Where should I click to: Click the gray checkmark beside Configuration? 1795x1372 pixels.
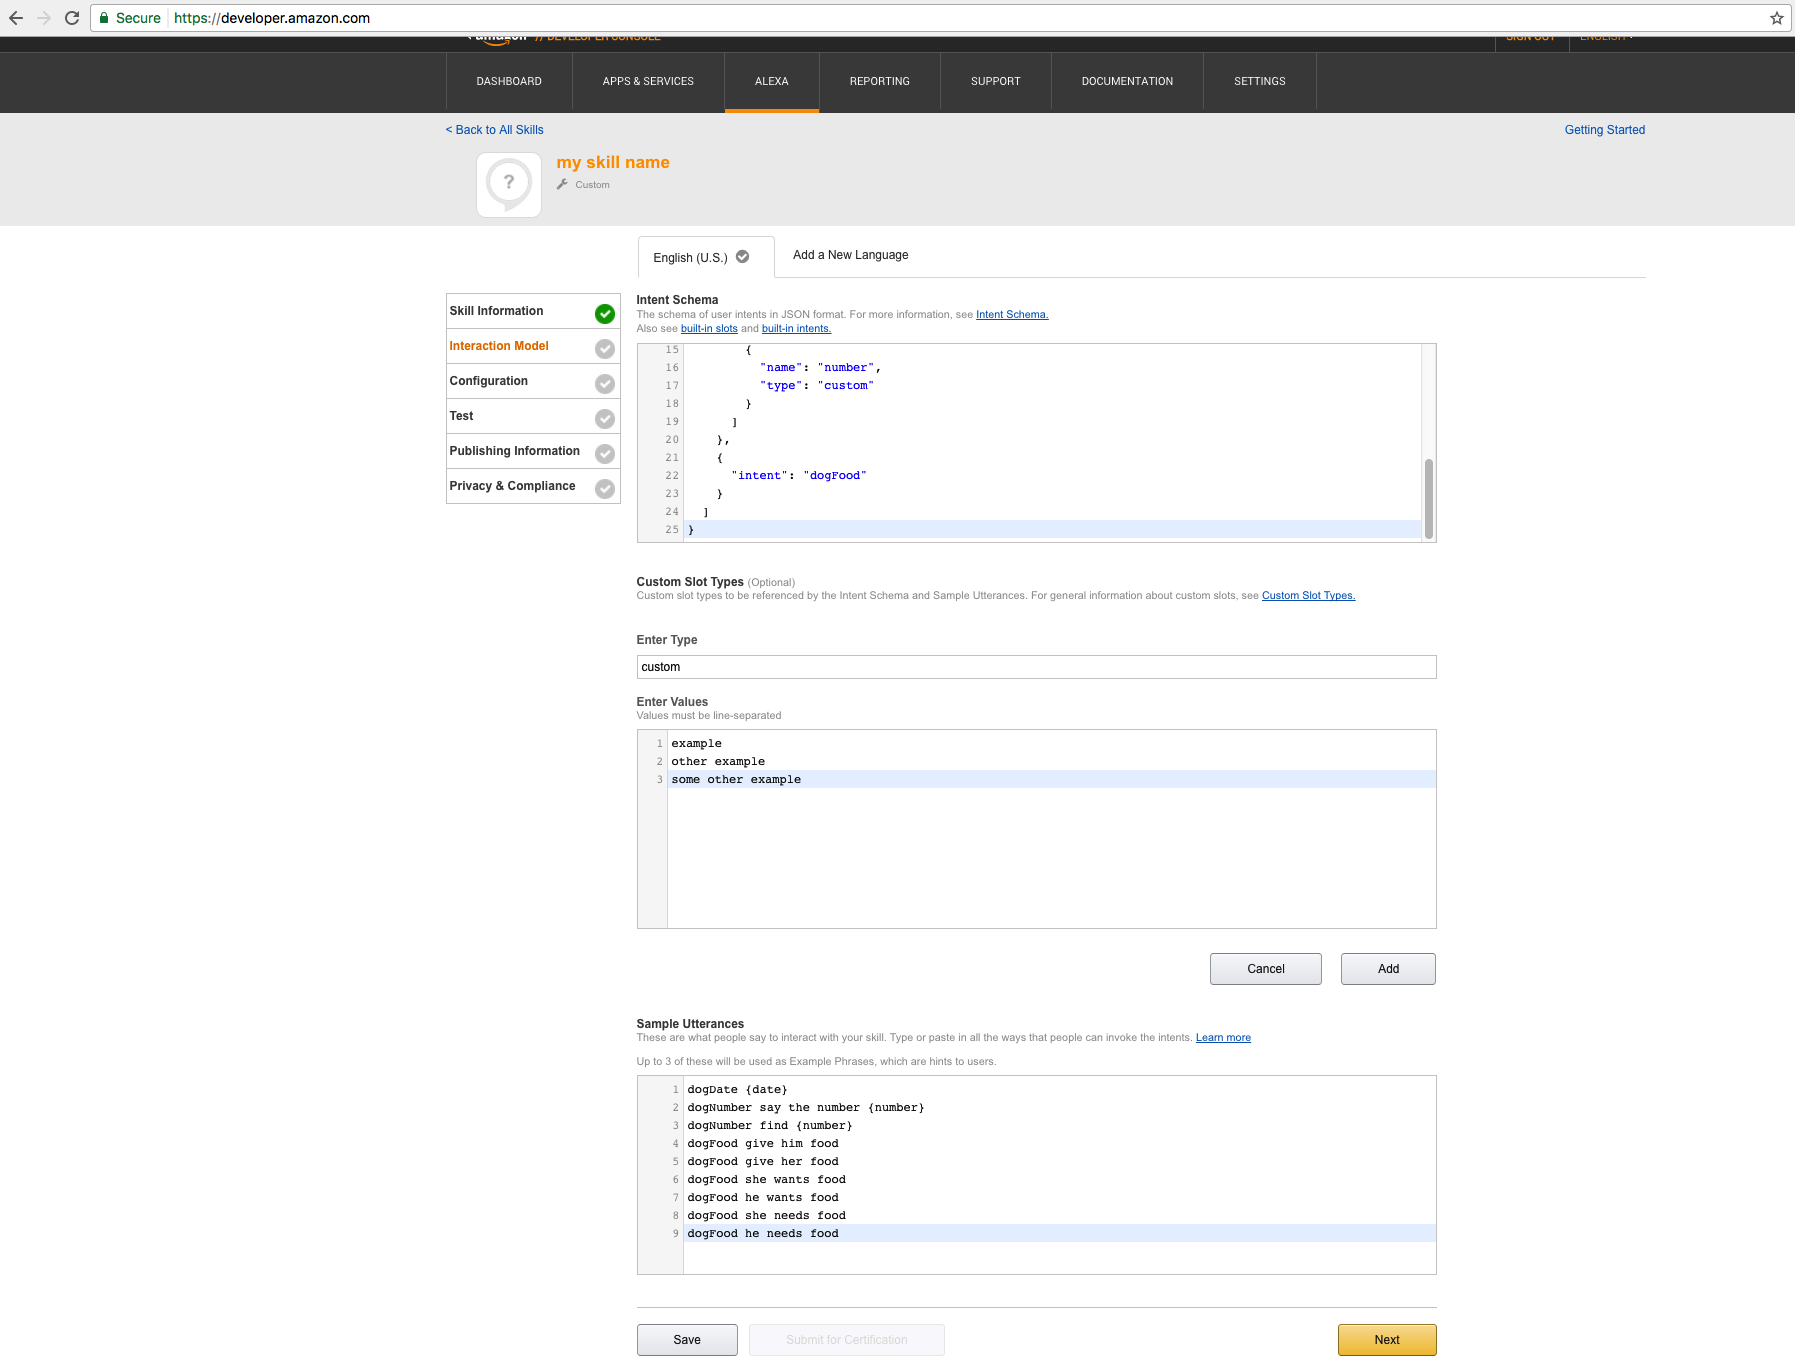[x=605, y=383]
